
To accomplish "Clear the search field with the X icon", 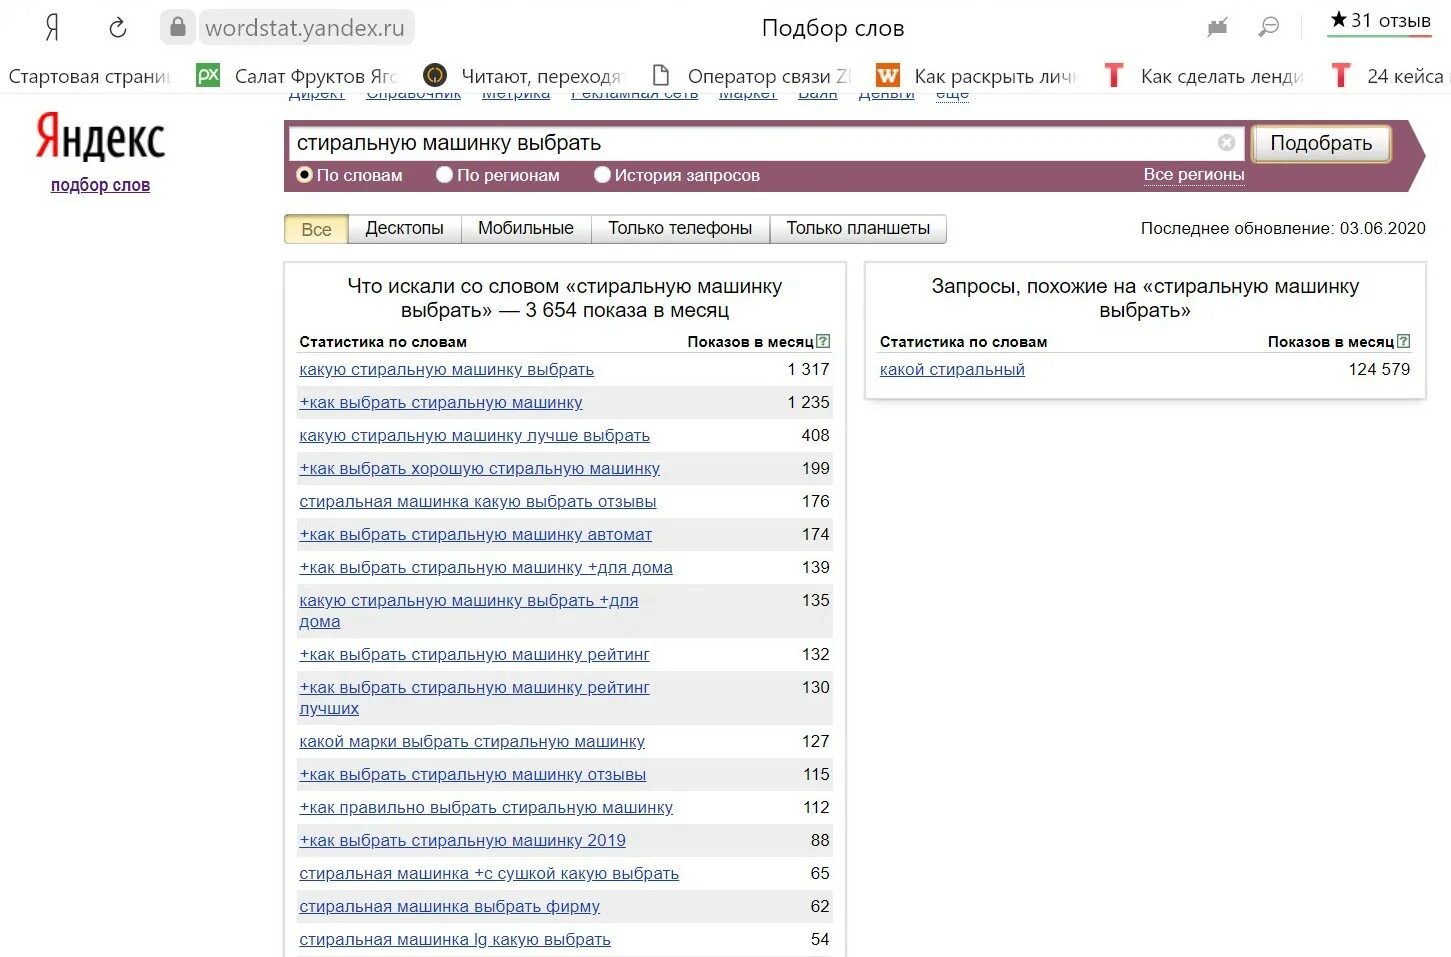I will (1226, 143).
